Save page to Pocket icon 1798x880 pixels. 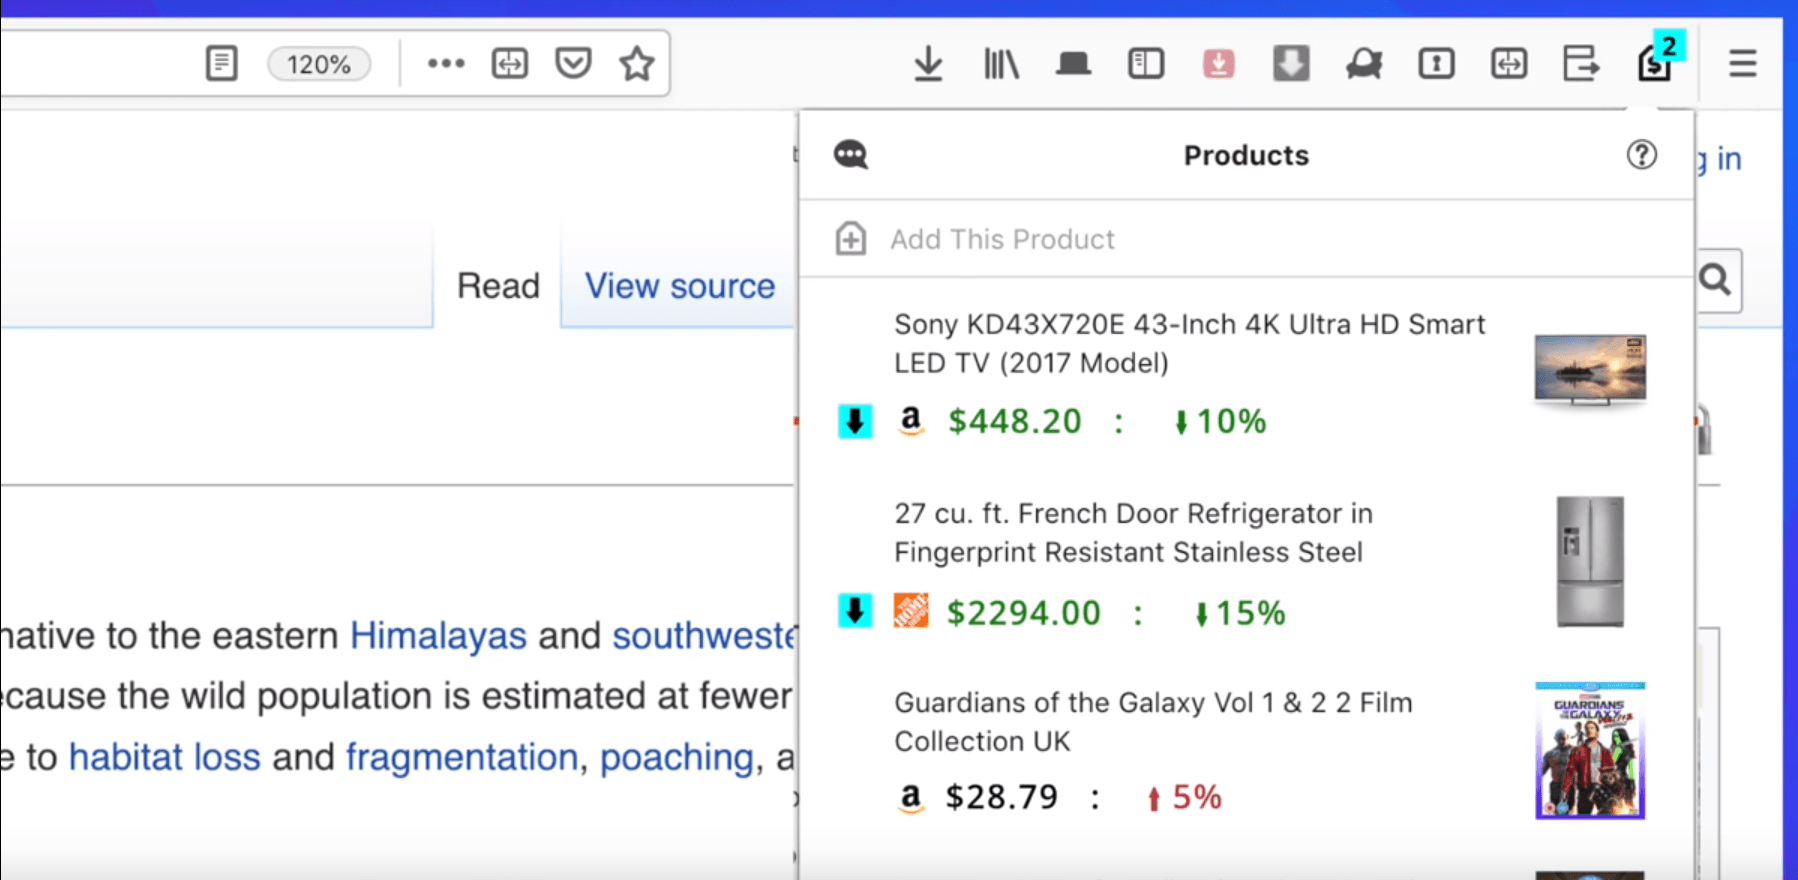click(x=573, y=64)
